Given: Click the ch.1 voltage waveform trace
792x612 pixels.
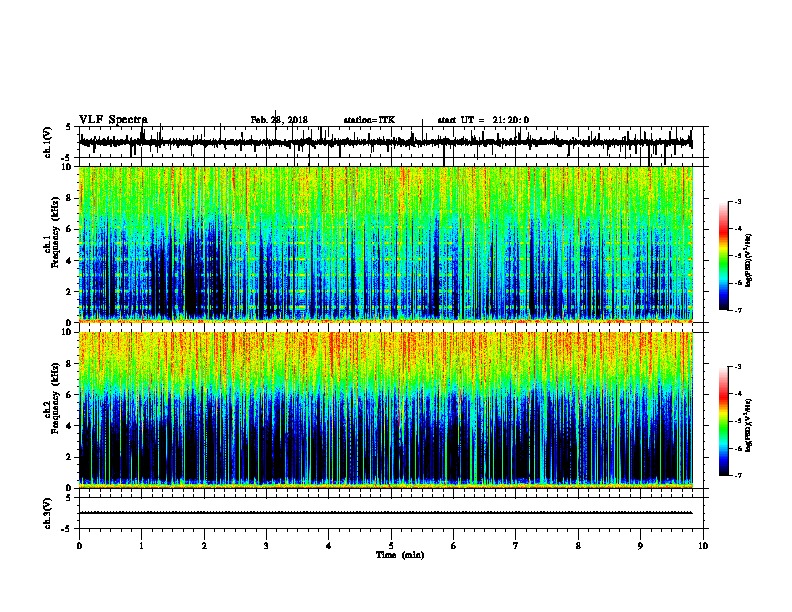Looking at the screenshot, I should (x=386, y=143).
